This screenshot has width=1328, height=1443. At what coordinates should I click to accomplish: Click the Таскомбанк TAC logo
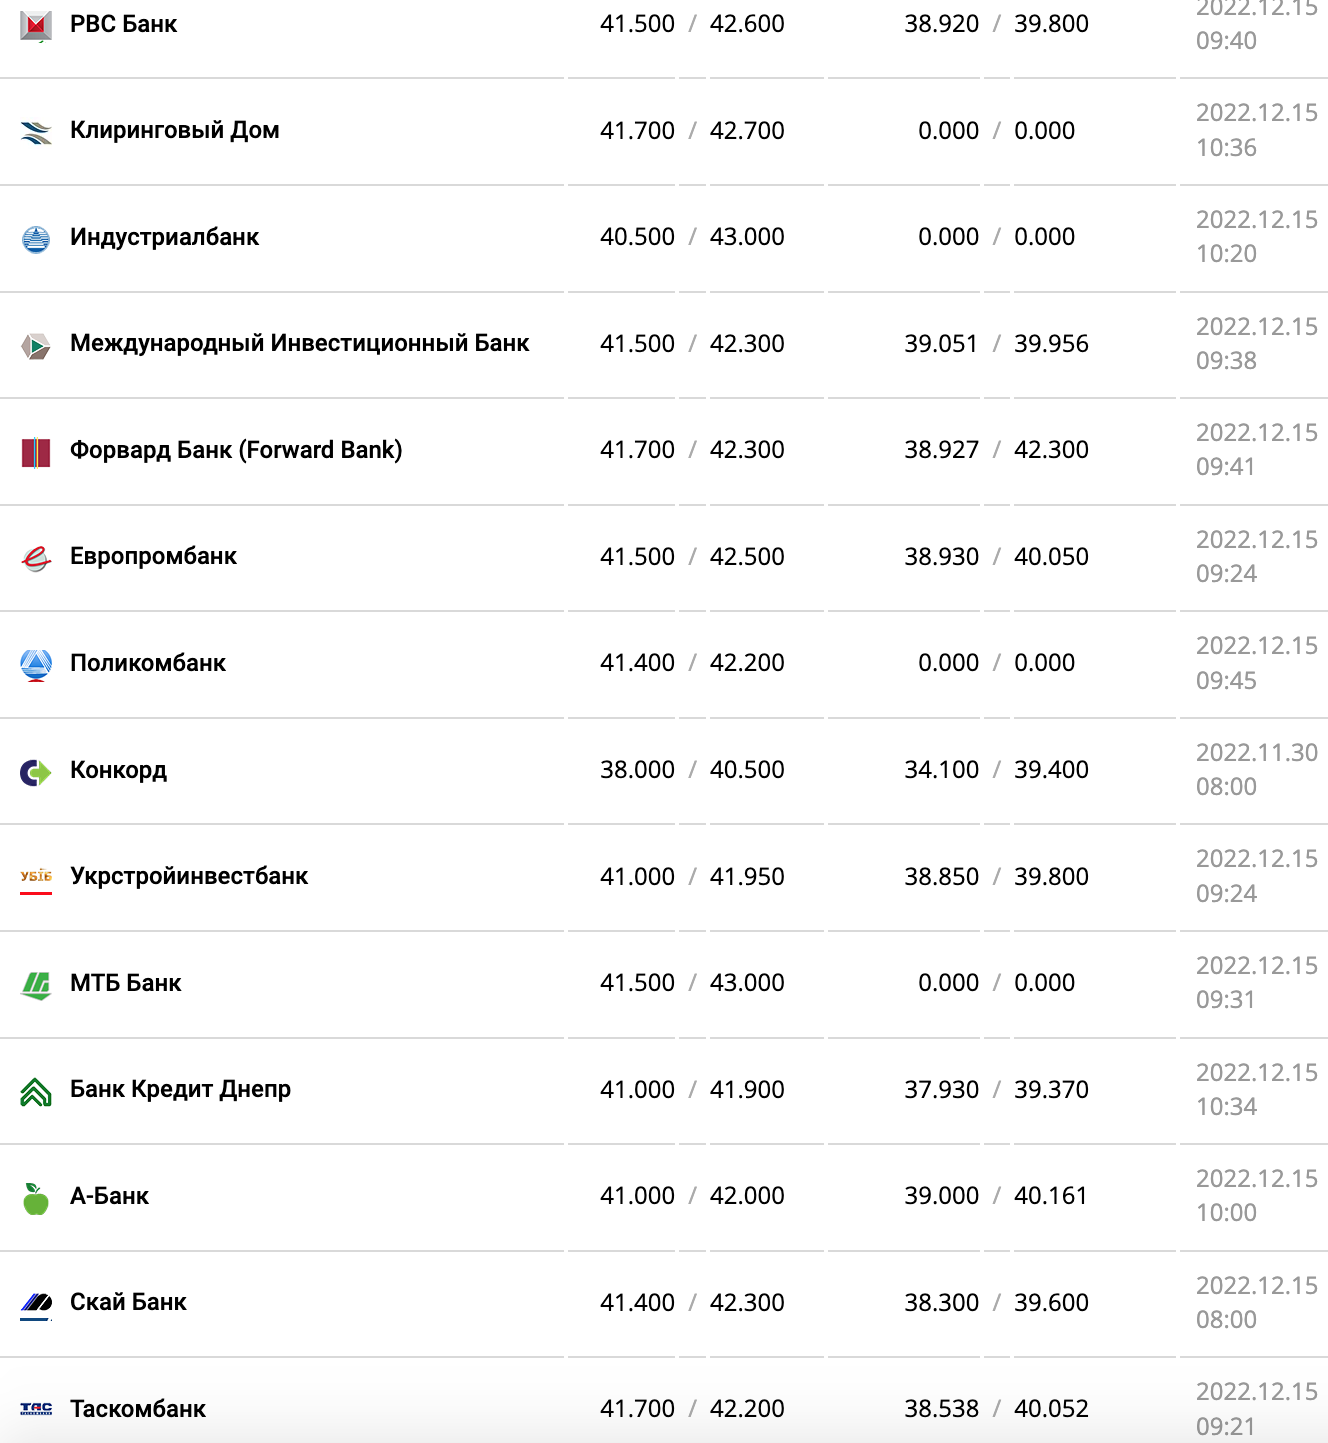click(x=36, y=1409)
